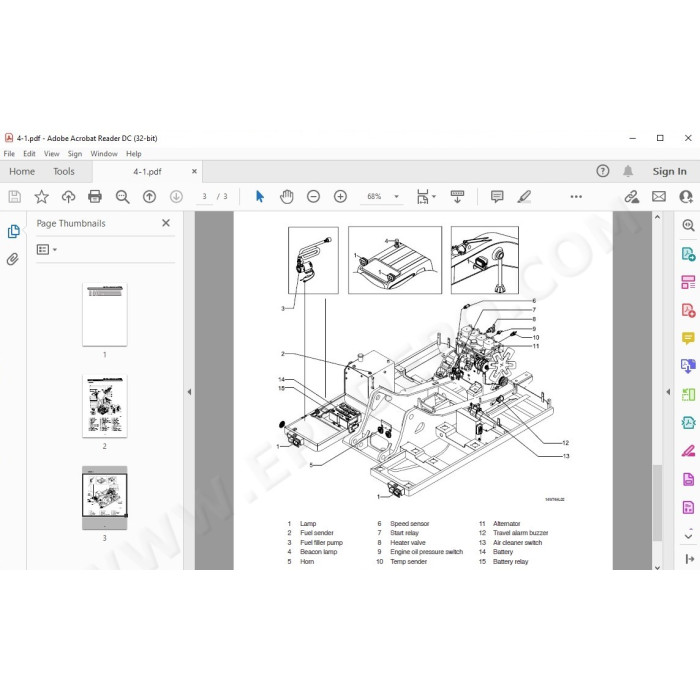Open the teal Compress PDF tool icon
The height and width of the screenshot is (700, 700).
coord(688,422)
